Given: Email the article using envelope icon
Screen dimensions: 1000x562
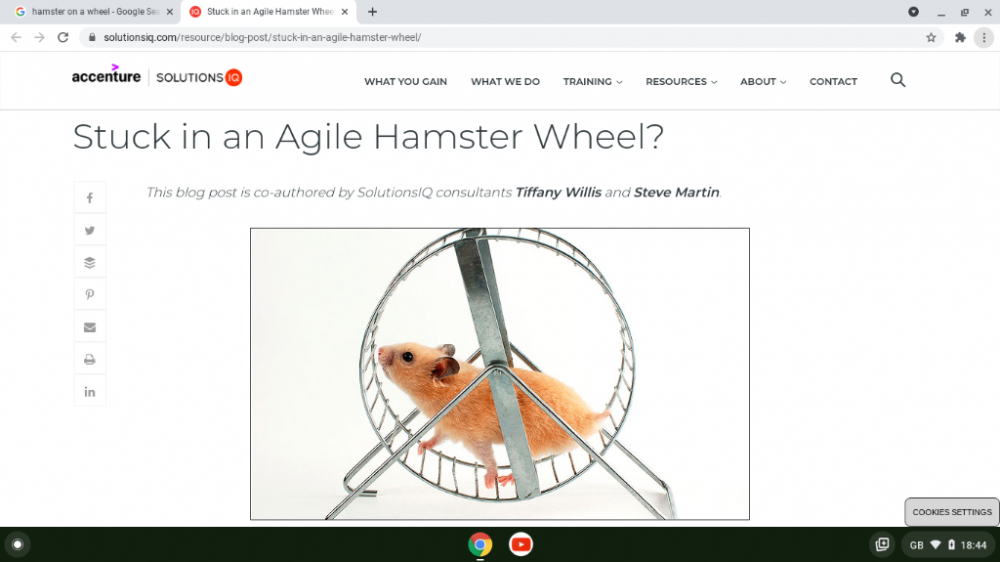Looking at the screenshot, I should 89,327.
